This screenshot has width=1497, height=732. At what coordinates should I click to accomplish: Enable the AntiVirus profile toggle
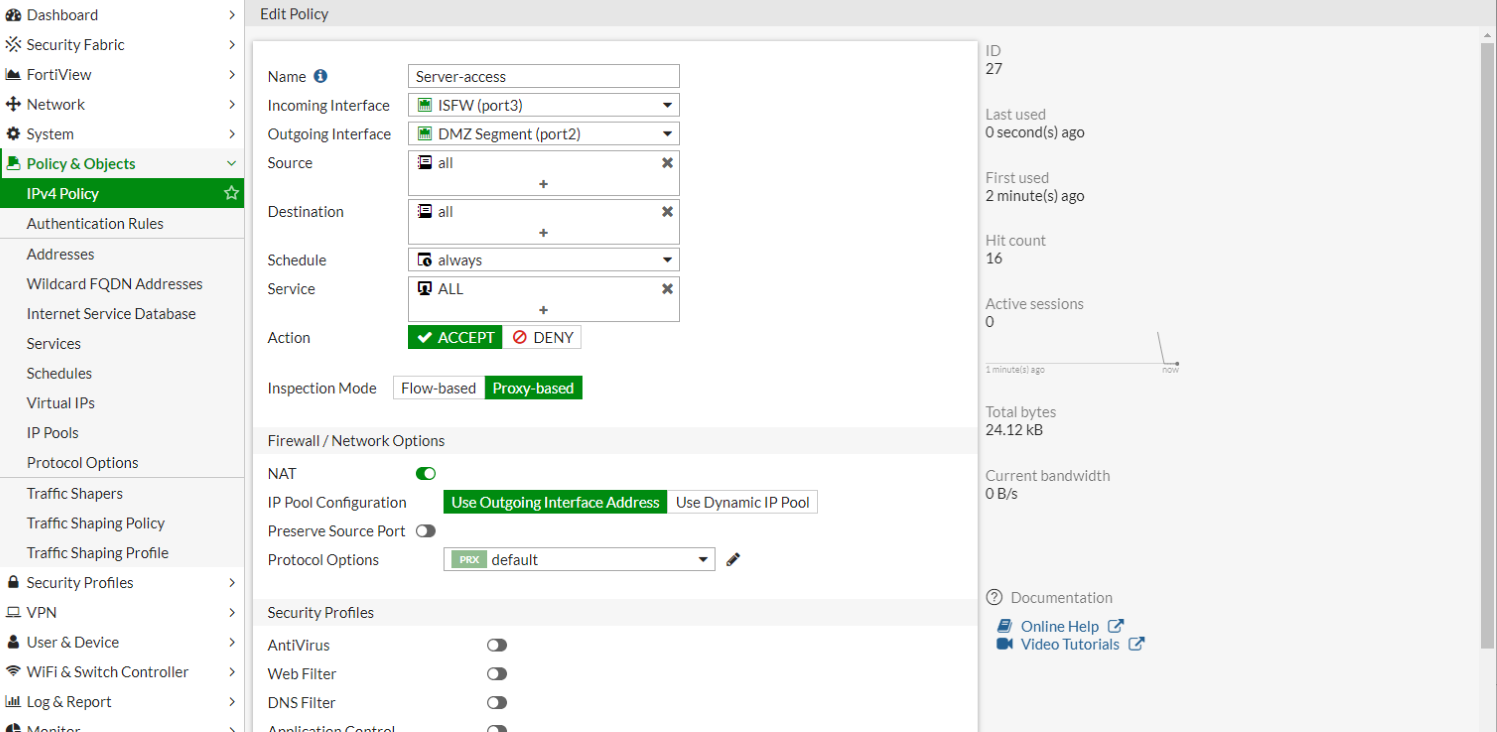[497, 646]
